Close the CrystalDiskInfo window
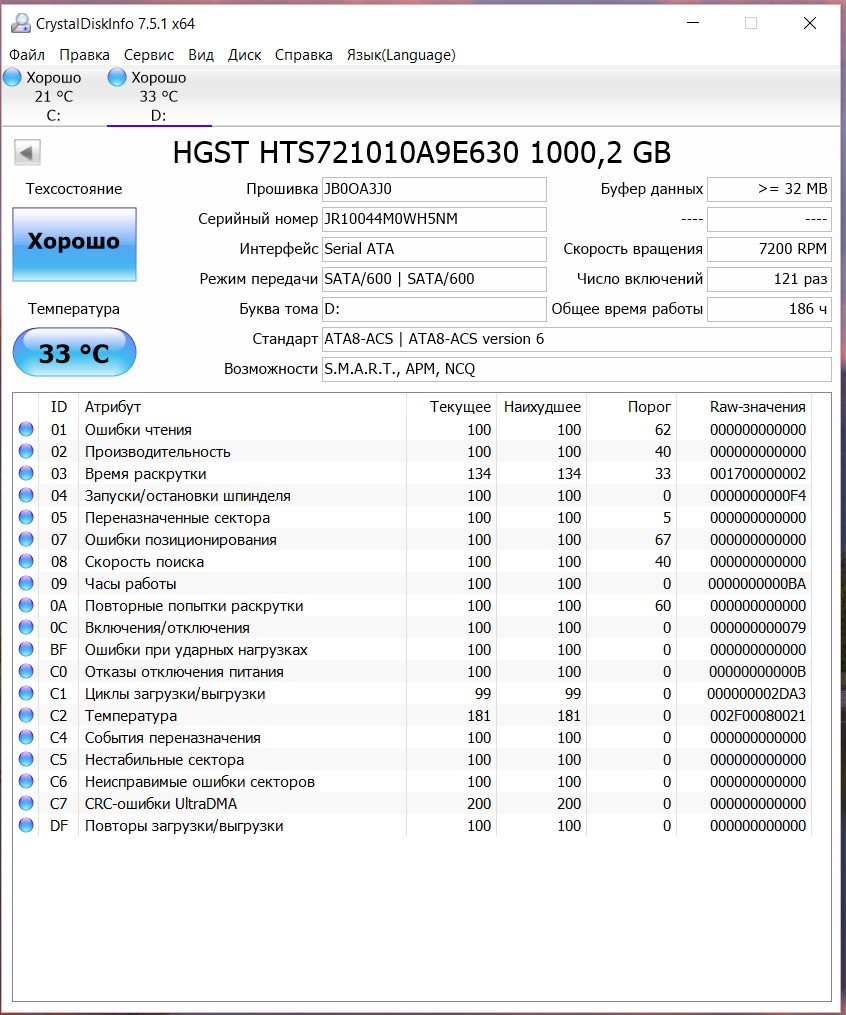 click(810, 23)
